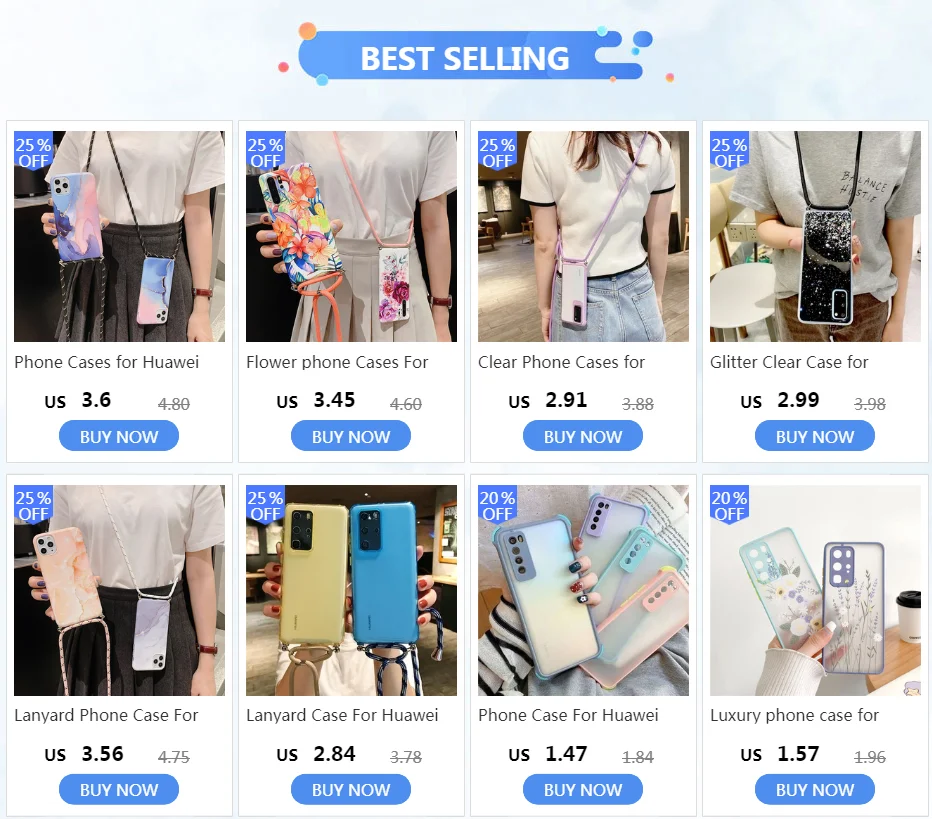Click the BEST SELLING banner

click(465, 56)
